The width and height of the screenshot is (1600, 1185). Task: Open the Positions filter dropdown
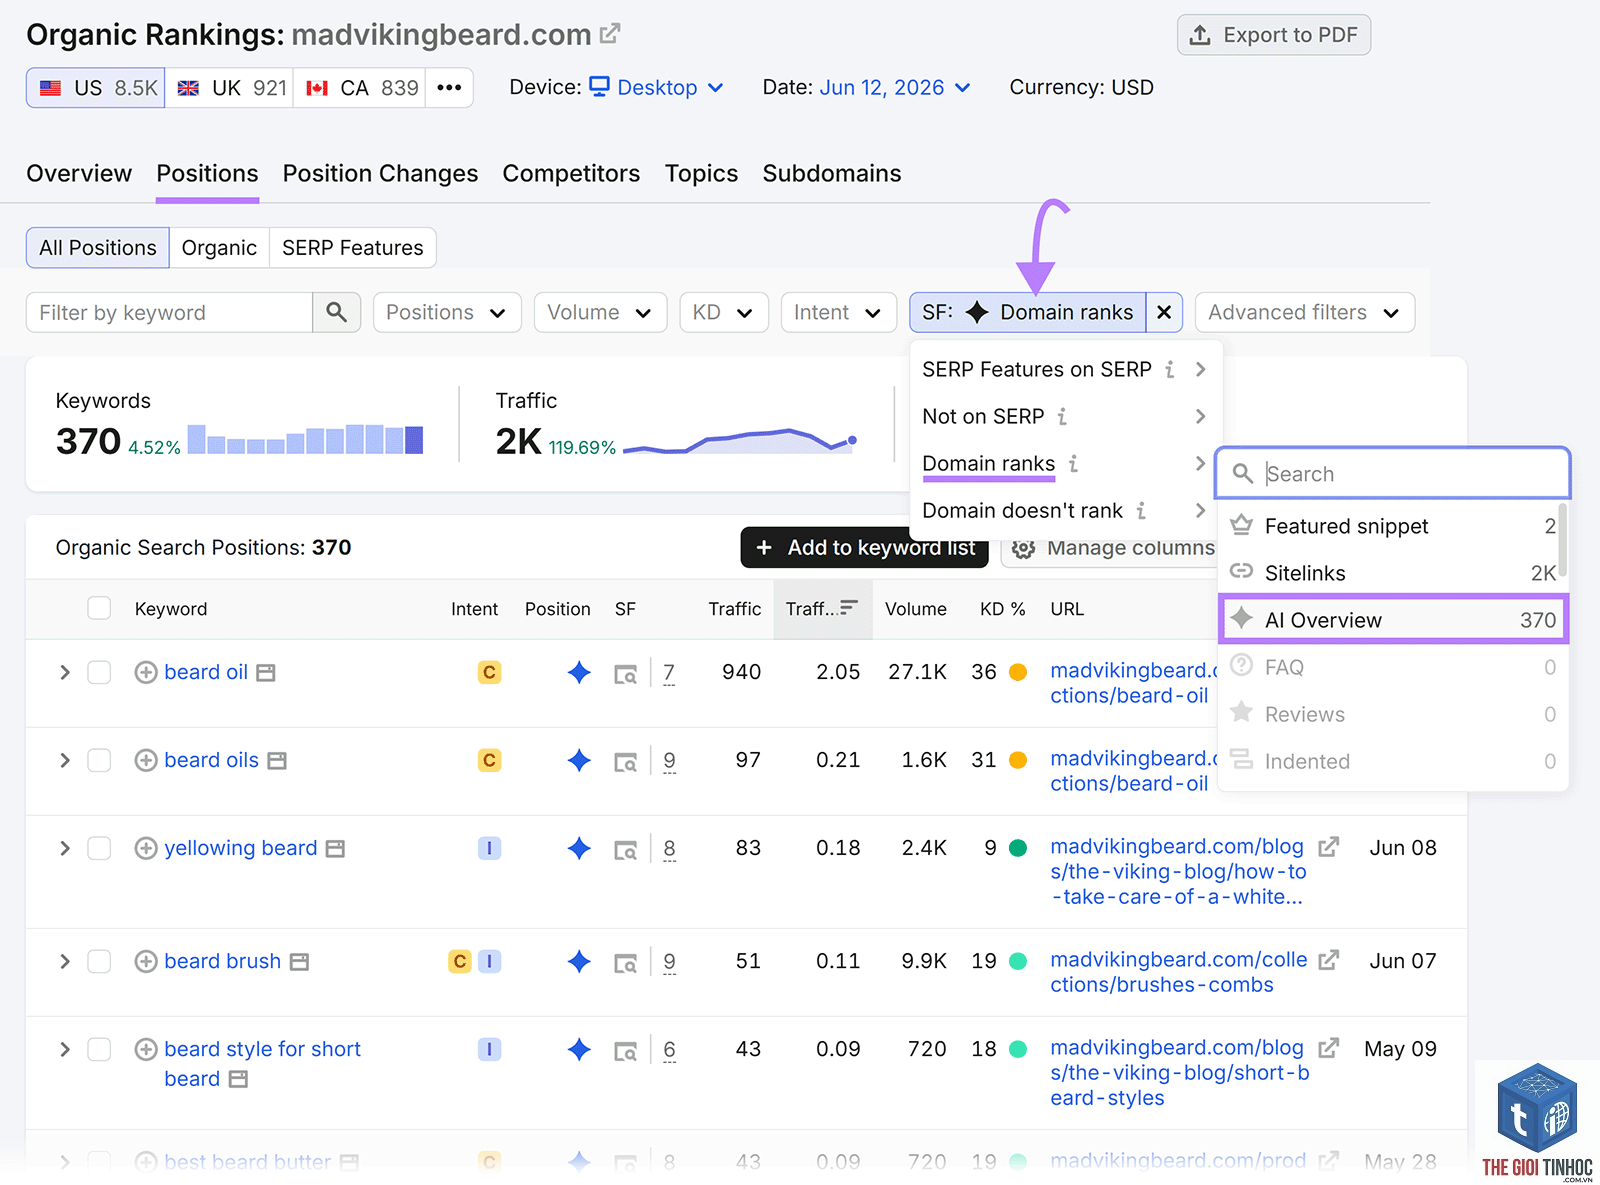pos(447,312)
